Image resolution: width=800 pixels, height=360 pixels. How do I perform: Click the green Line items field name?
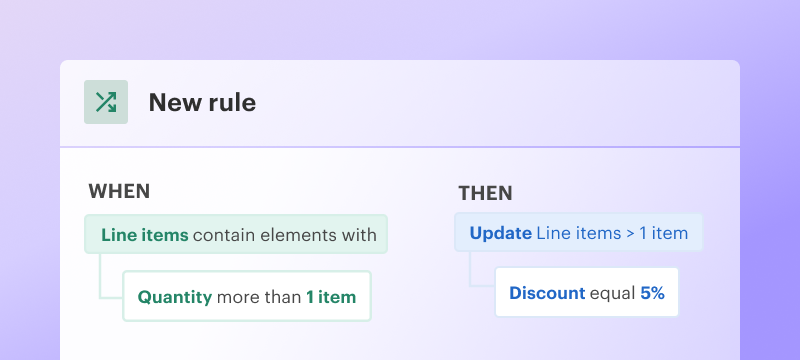(145, 235)
